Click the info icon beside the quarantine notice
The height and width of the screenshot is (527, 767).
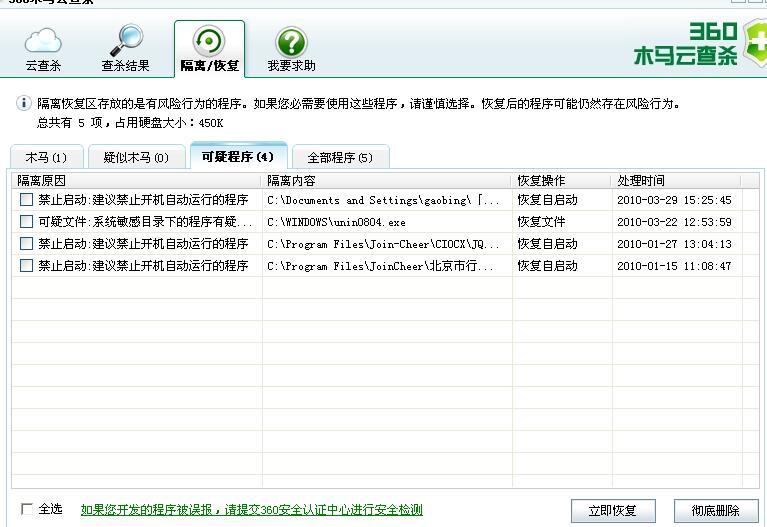(23, 103)
